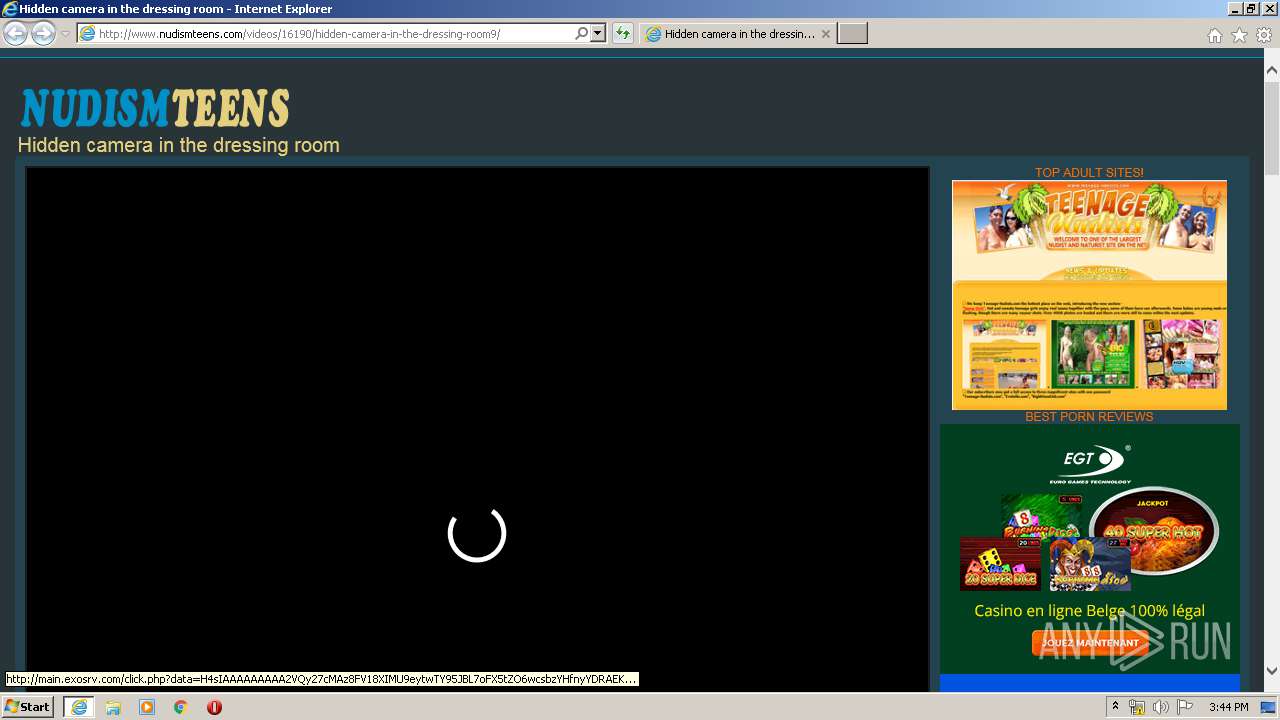The image size is (1280, 720).
Task: Click the vertical scrollbar thumb
Action: tap(1272, 127)
